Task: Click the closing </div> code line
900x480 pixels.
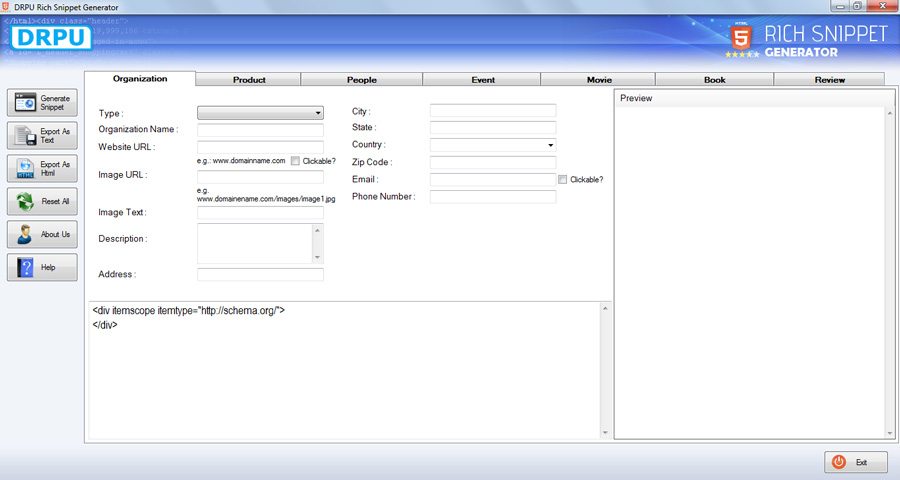Action: coord(105,325)
